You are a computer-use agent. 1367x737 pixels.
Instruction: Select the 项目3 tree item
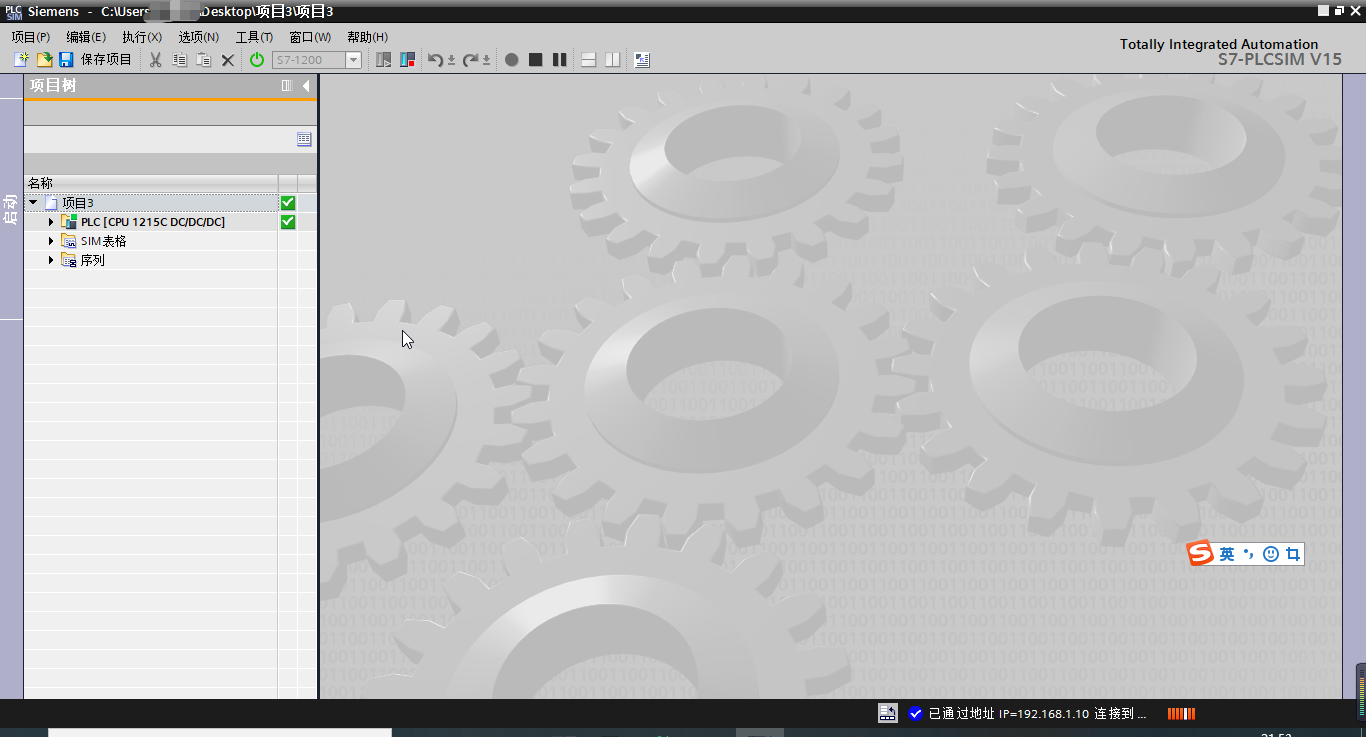(x=78, y=202)
